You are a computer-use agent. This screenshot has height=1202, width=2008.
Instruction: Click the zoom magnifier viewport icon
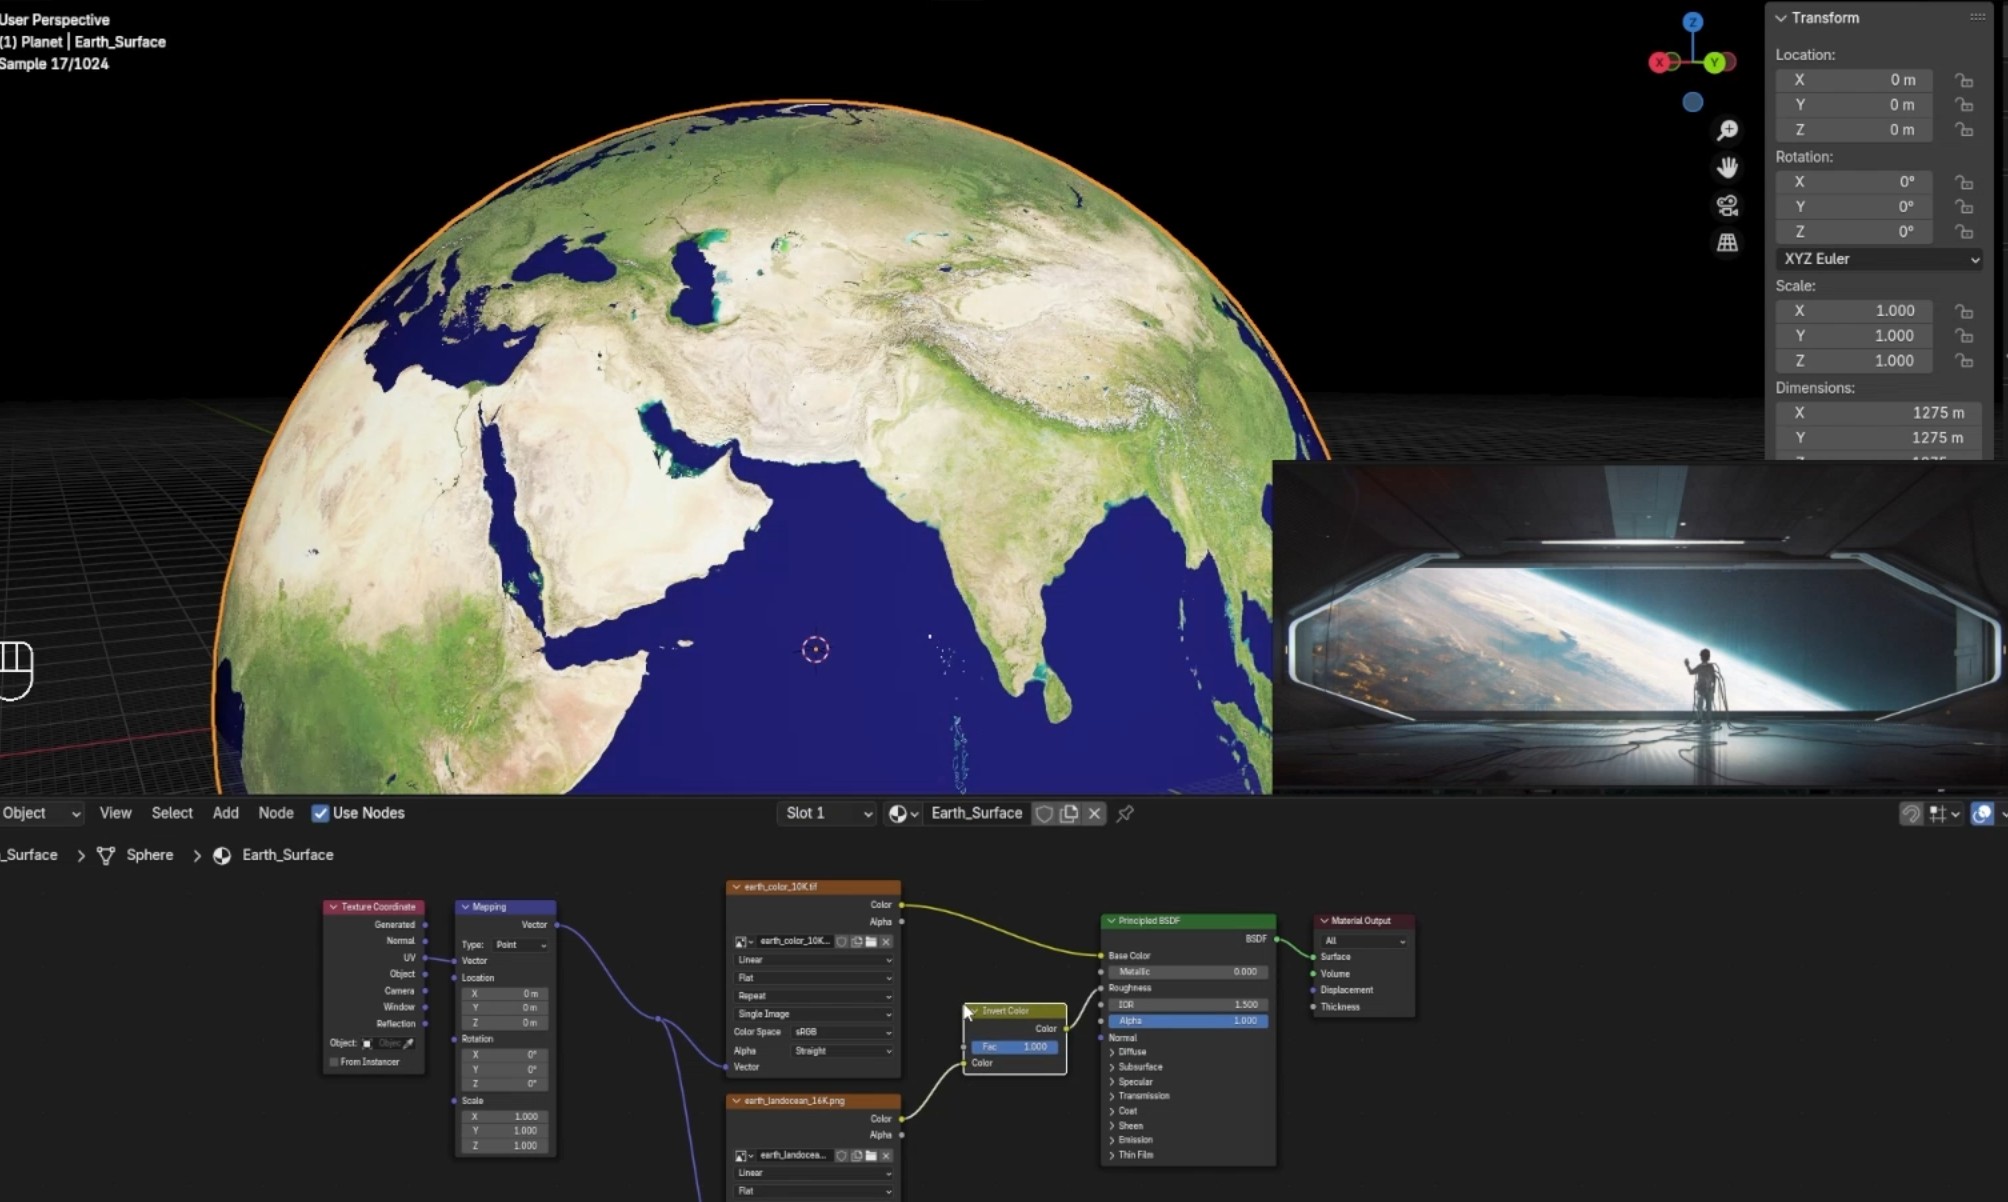click(x=1727, y=131)
